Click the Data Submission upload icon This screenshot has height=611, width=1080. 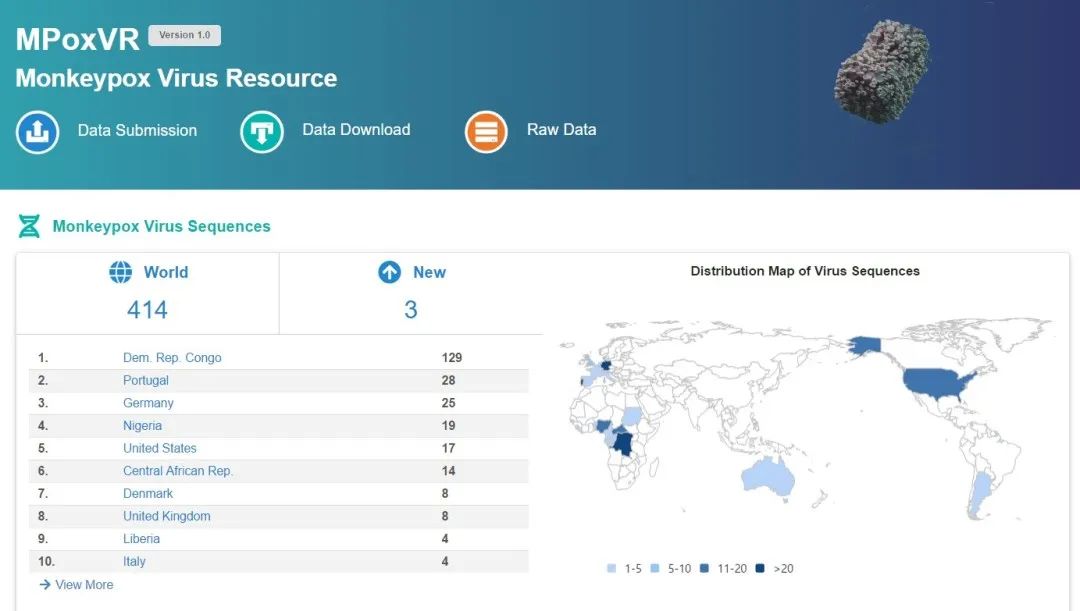[37, 131]
